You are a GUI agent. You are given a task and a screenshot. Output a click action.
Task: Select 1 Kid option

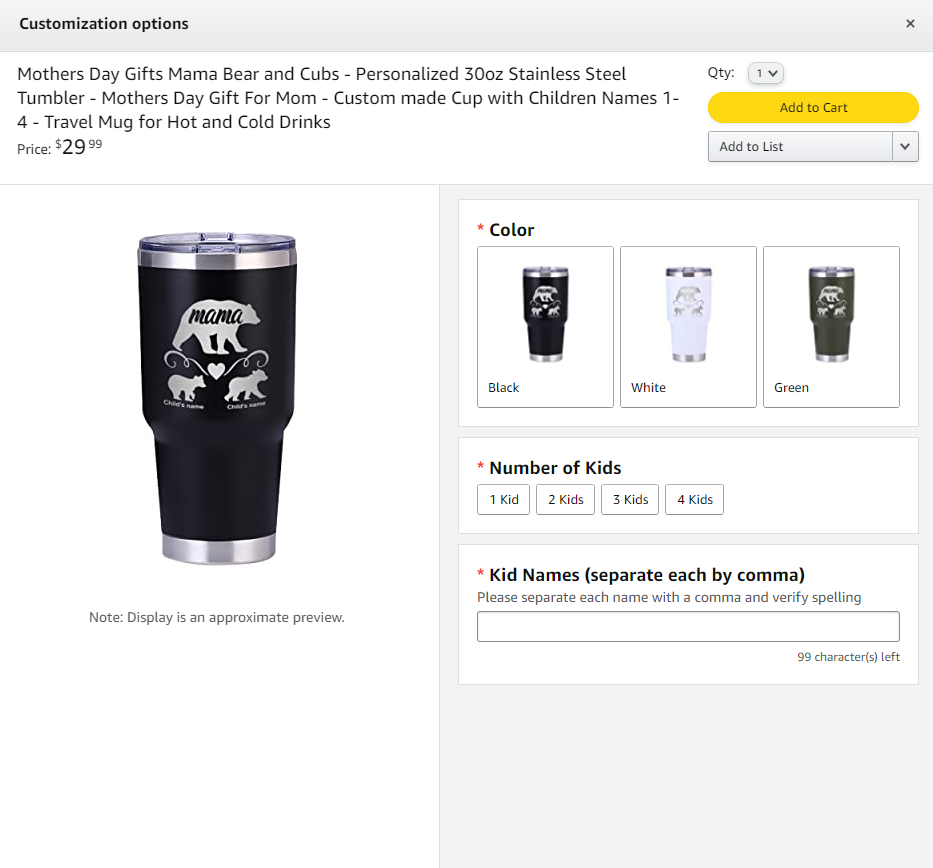point(503,499)
